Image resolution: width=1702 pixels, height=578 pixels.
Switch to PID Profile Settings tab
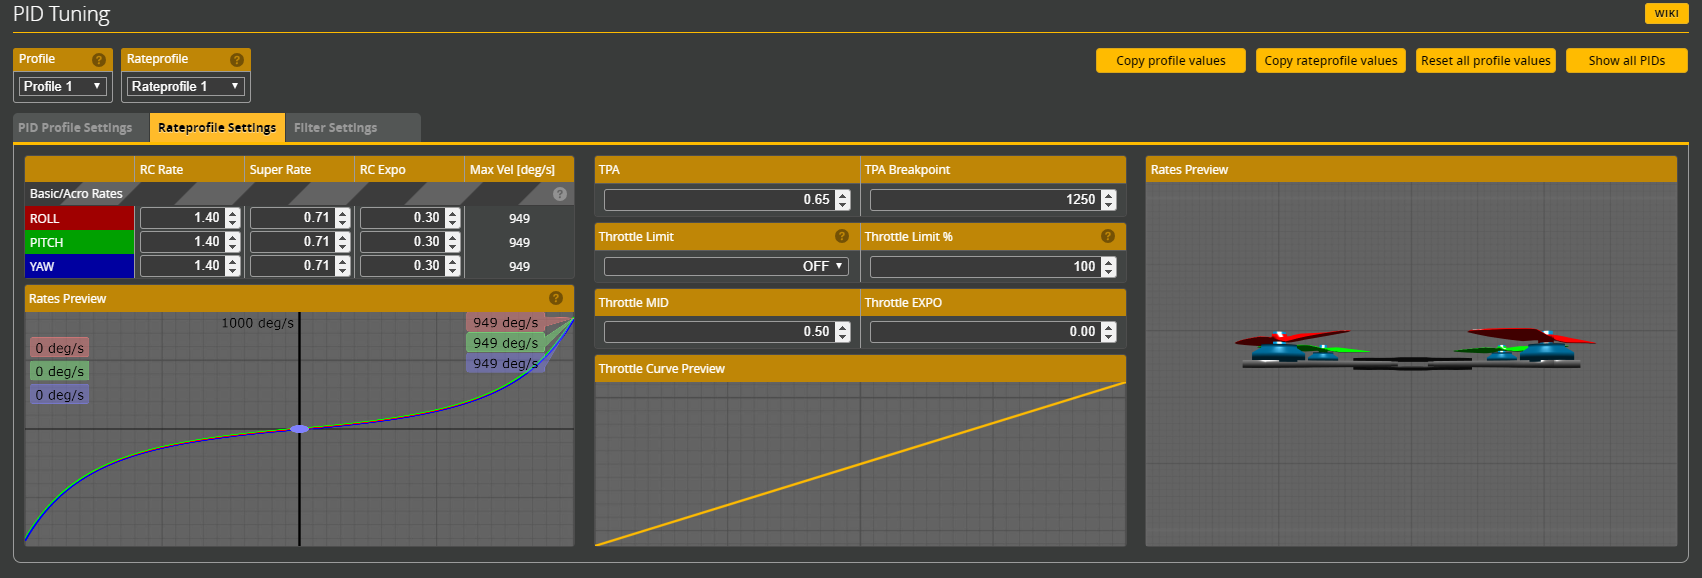[x=76, y=128]
